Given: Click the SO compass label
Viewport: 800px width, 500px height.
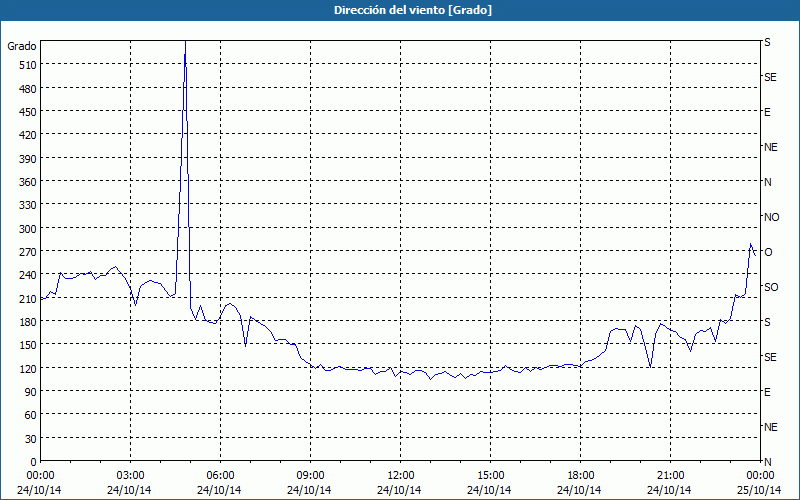Looking at the screenshot, I should (771, 287).
